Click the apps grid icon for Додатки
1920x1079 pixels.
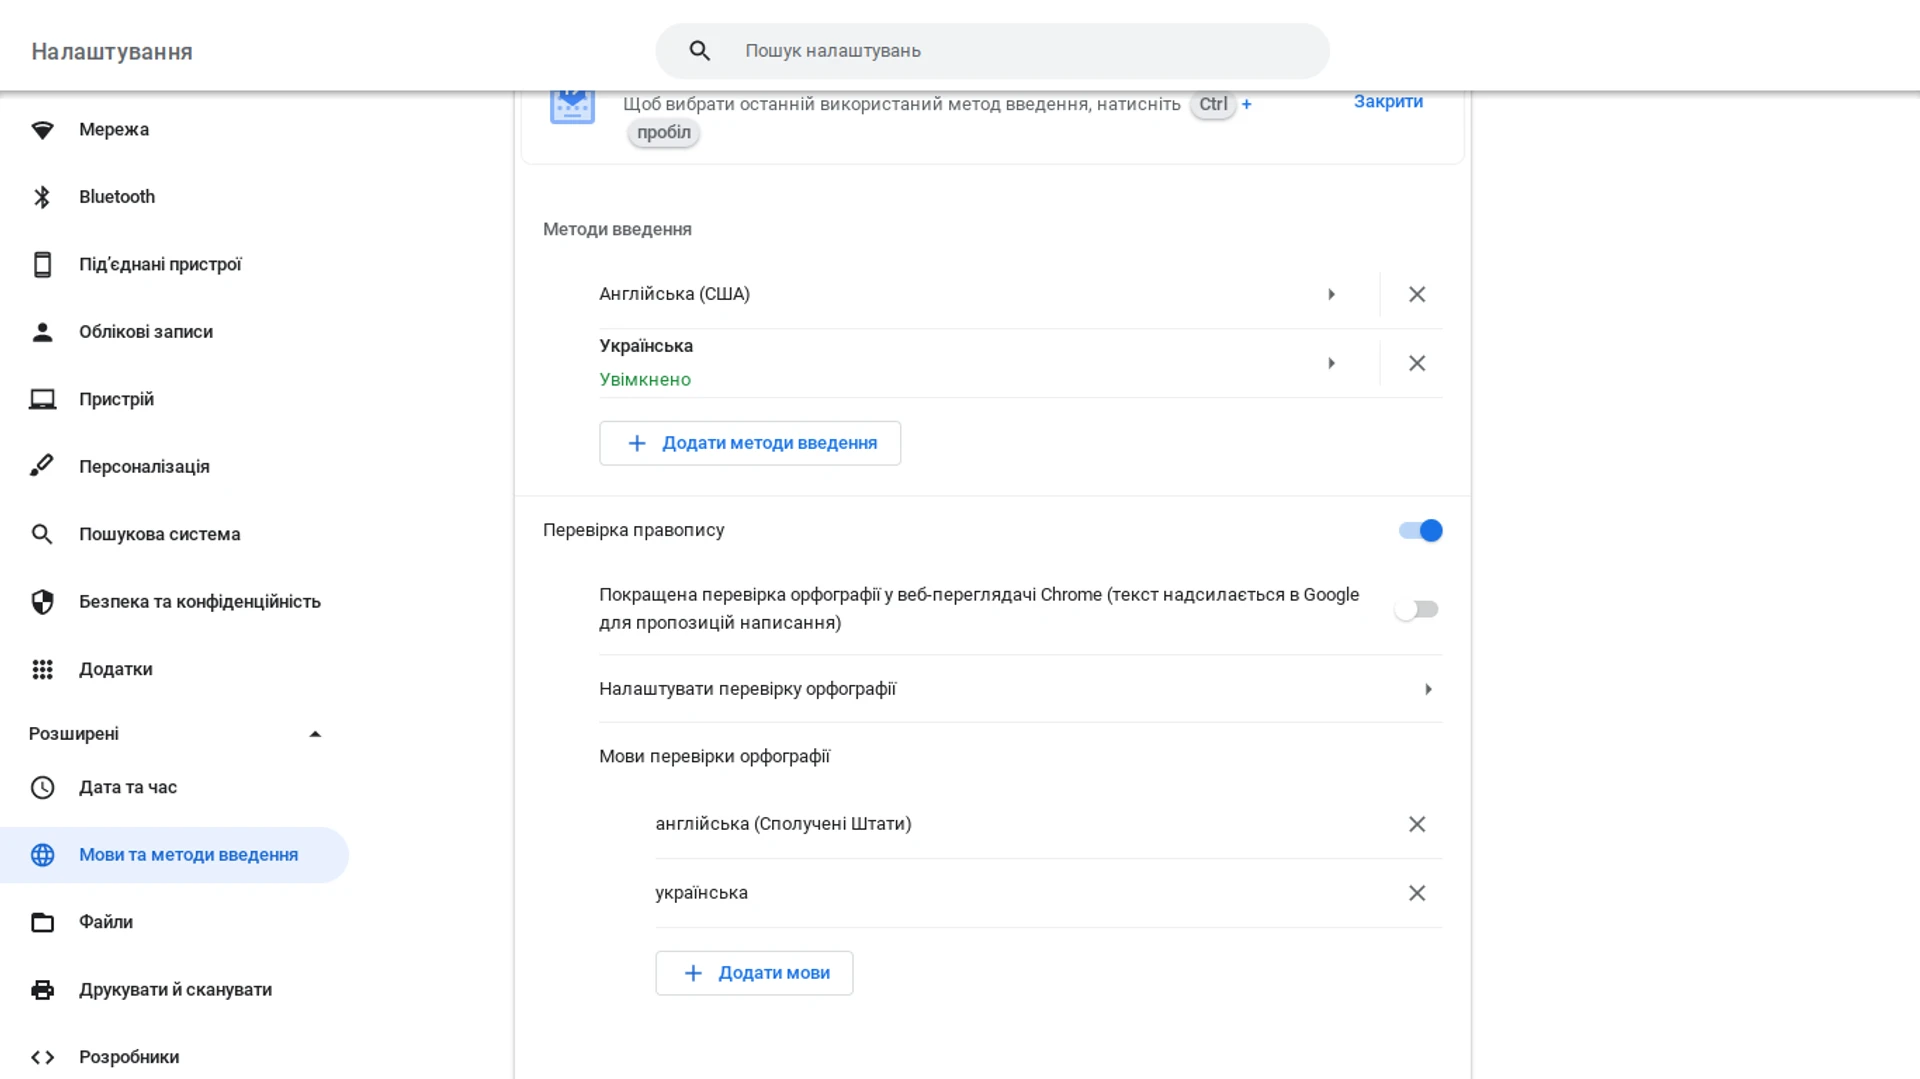pyautogui.click(x=42, y=669)
